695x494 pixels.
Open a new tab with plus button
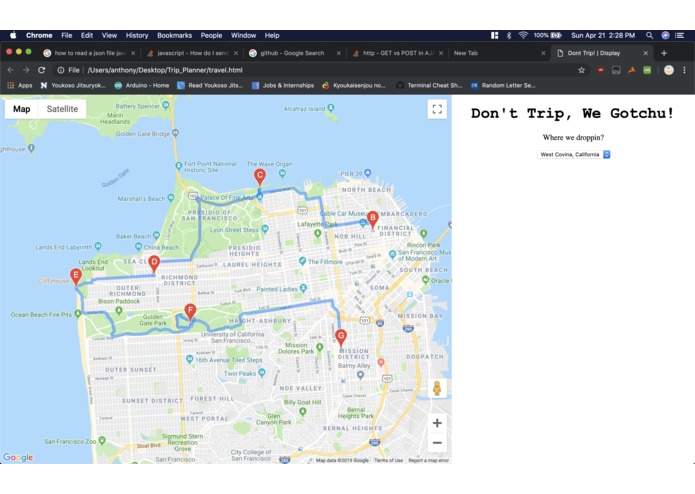[x=664, y=53]
